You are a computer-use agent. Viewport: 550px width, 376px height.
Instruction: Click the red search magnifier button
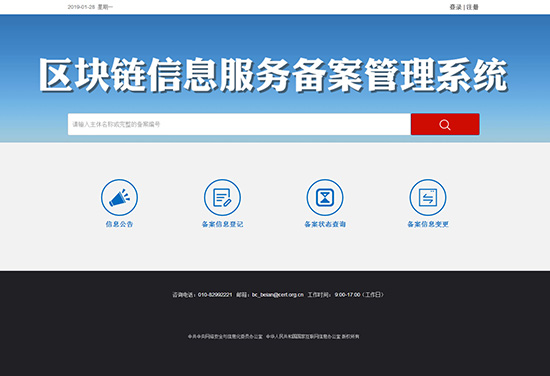(445, 124)
